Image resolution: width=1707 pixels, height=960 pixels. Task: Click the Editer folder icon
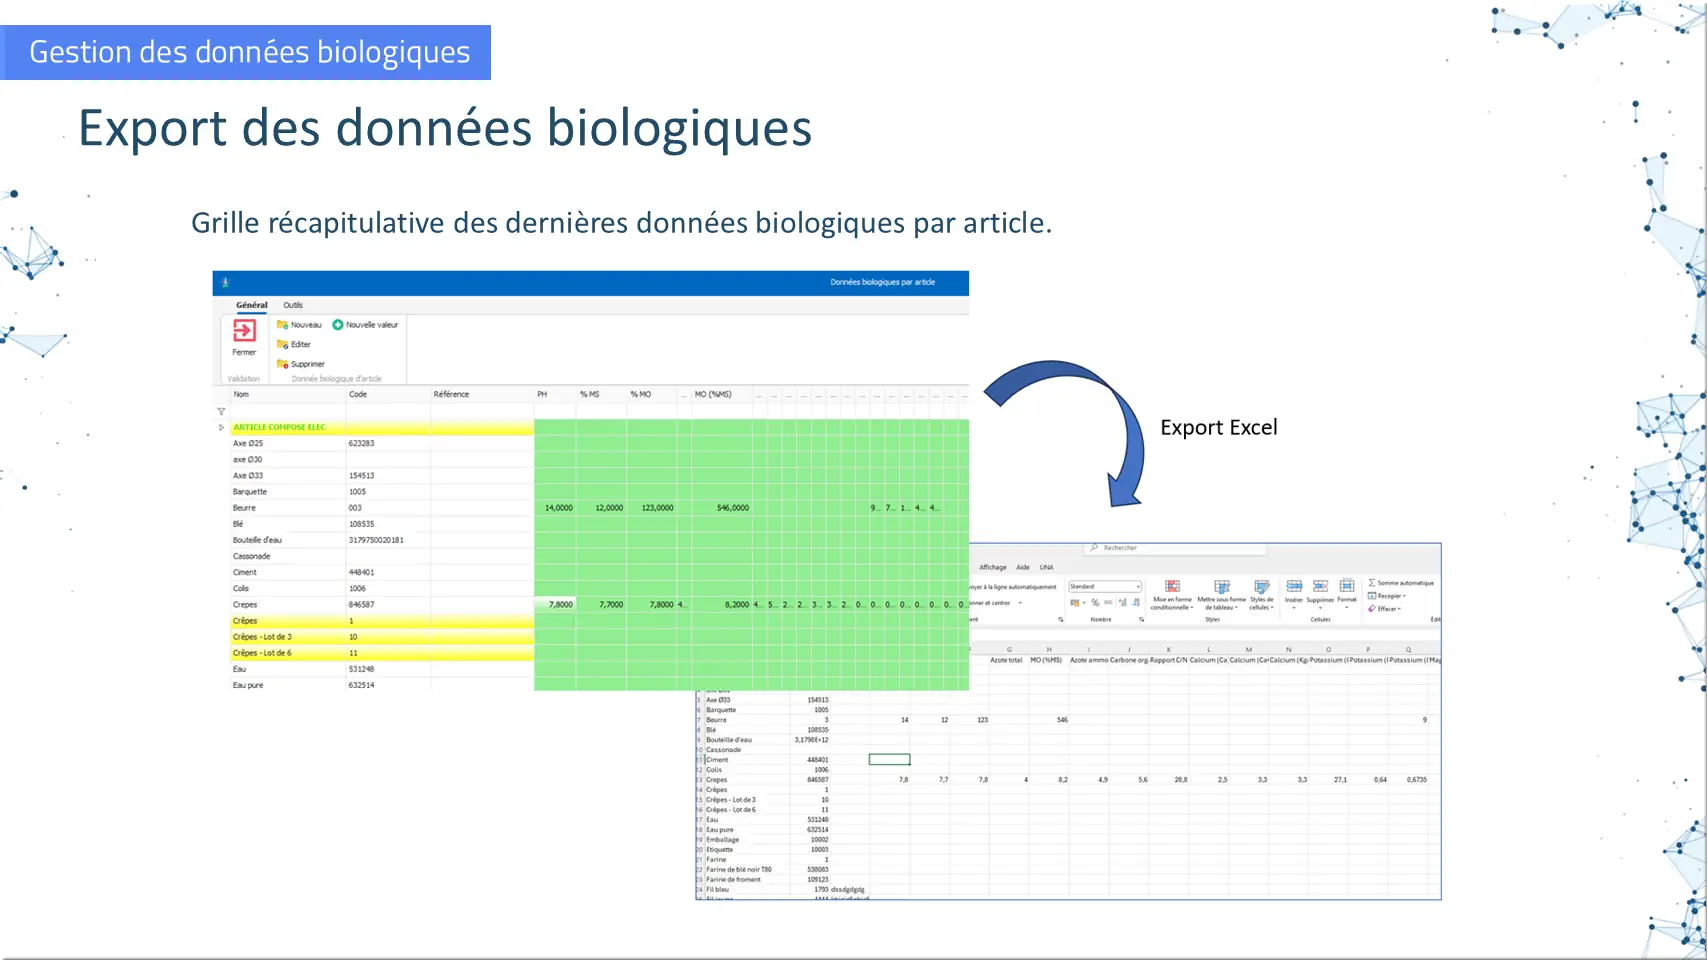[283, 344]
